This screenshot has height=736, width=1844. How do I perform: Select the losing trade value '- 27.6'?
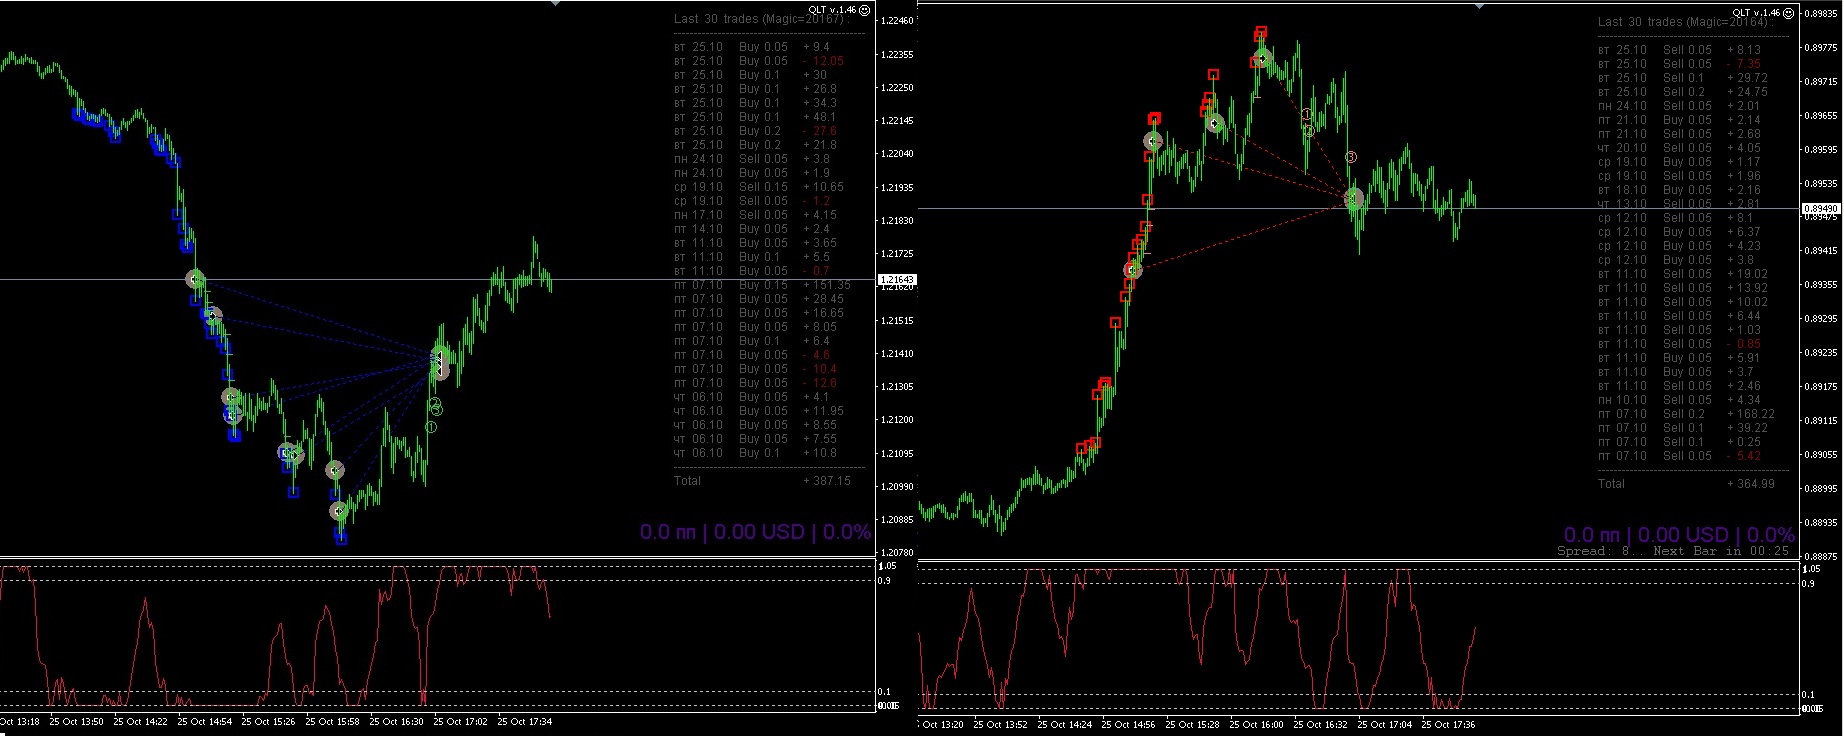click(x=820, y=131)
